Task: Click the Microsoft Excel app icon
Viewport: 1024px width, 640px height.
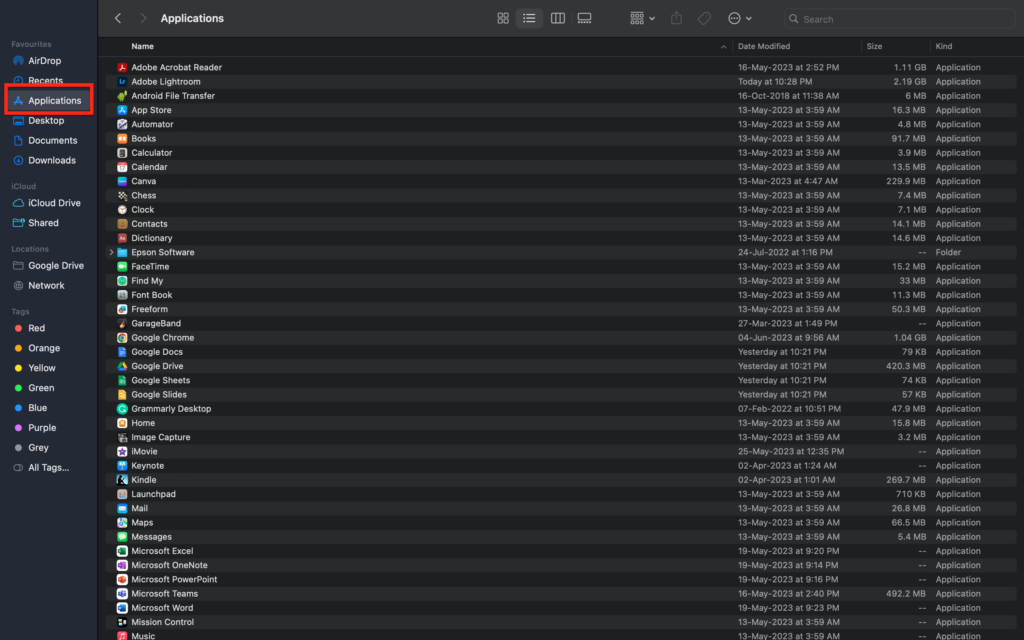Action: point(122,551)
